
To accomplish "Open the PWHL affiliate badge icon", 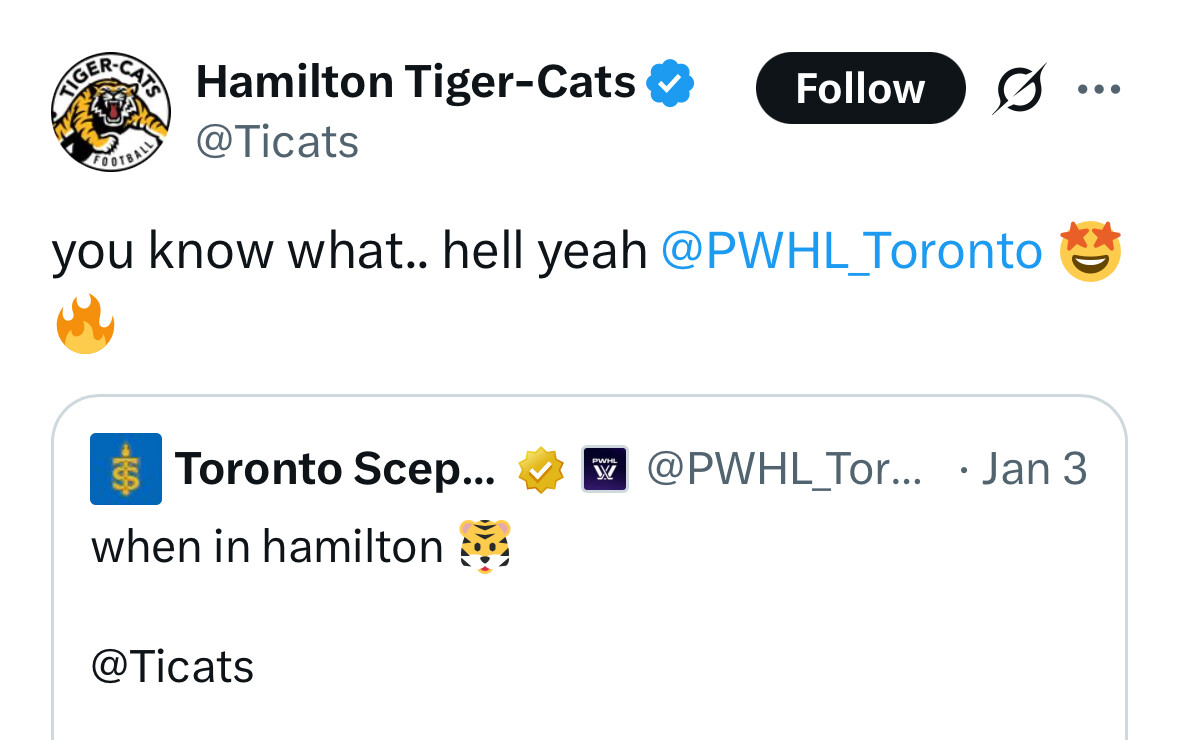I will 605,469.
